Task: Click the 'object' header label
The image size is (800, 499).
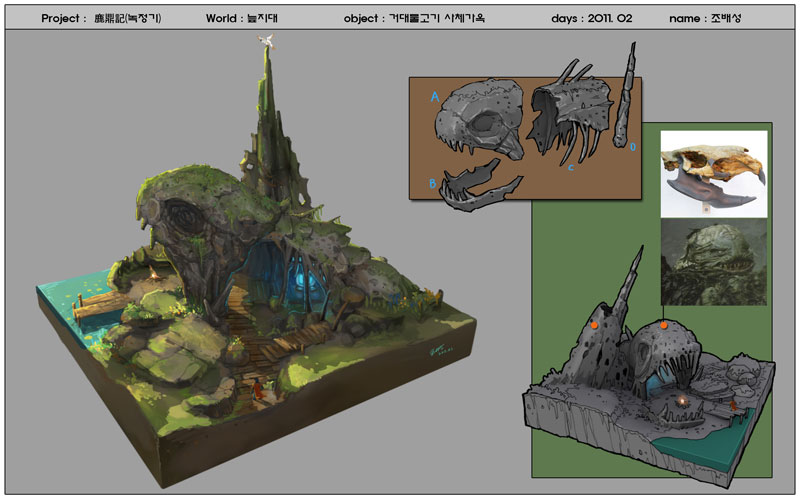Action: click(x=363, y=19)
